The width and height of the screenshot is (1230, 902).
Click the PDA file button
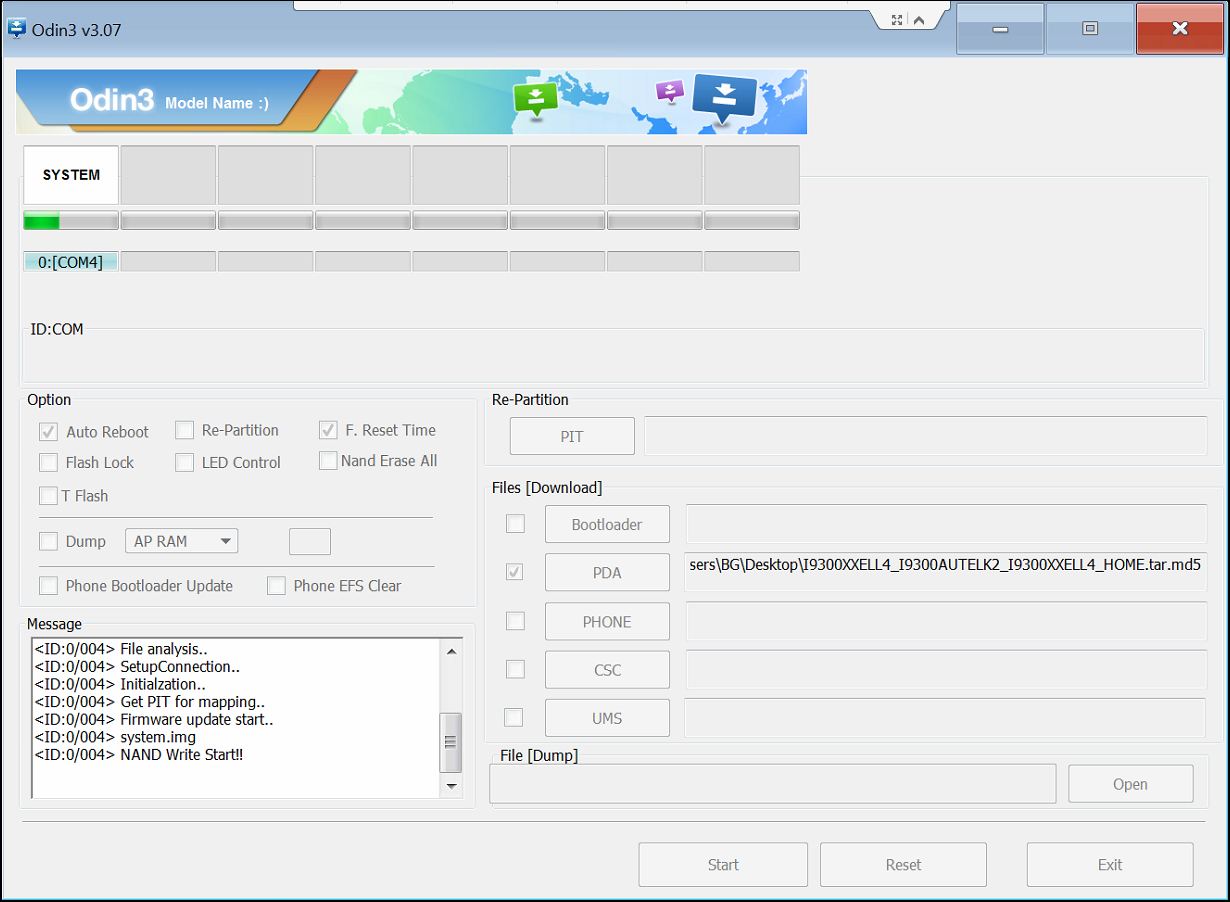607,572
